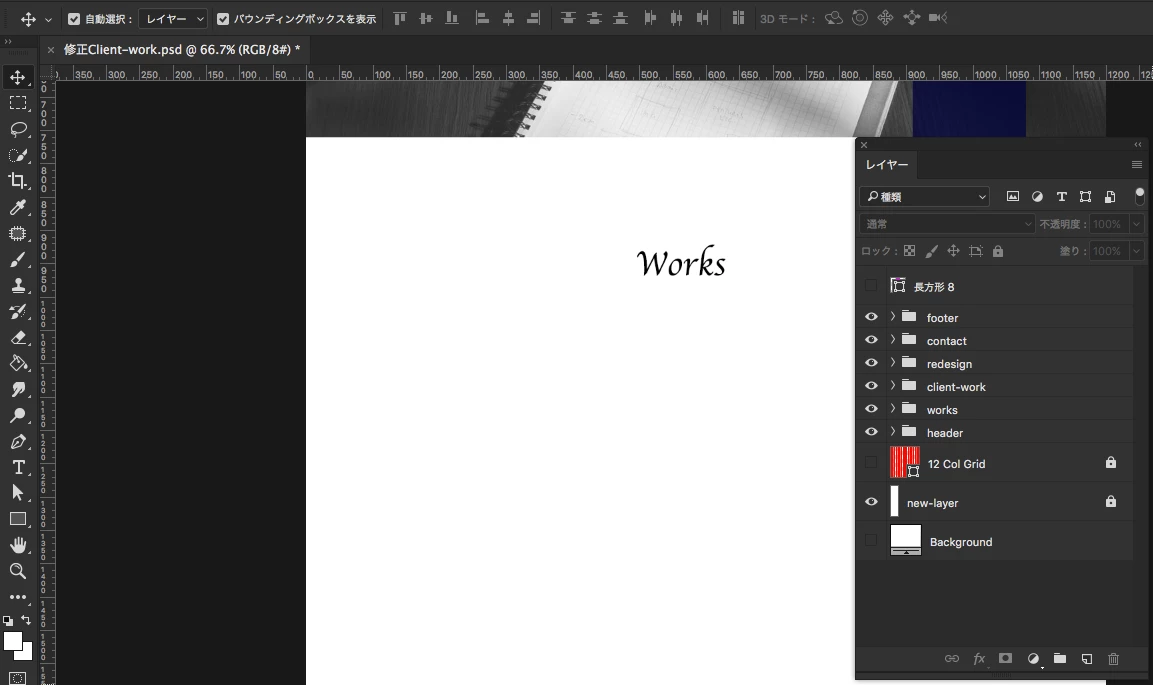Click the link layers icon

(x=952, y=659)
